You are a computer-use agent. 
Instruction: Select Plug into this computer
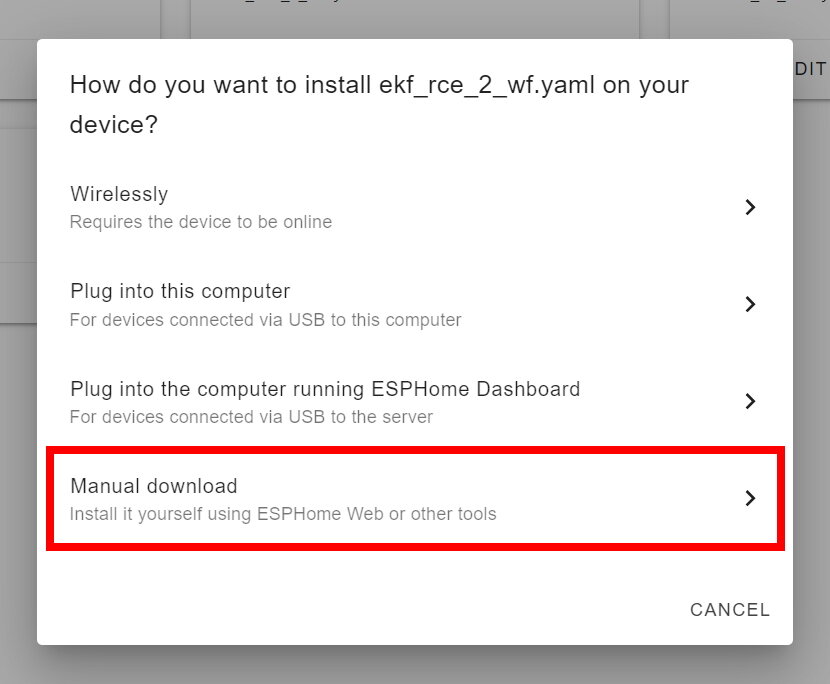[x=415, y=304]
